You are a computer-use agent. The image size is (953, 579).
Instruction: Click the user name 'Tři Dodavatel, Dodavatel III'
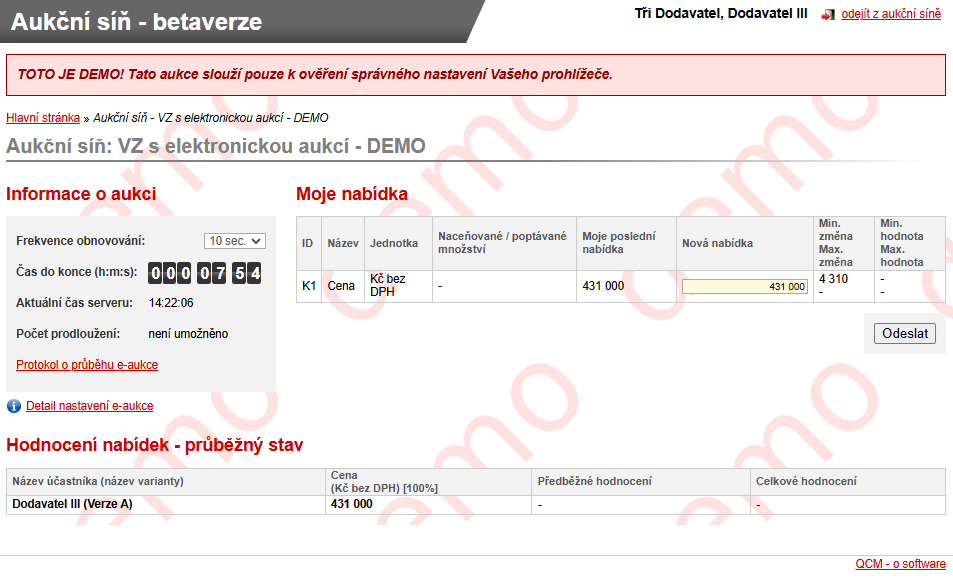pyautogui.click(x=721, y=14)
